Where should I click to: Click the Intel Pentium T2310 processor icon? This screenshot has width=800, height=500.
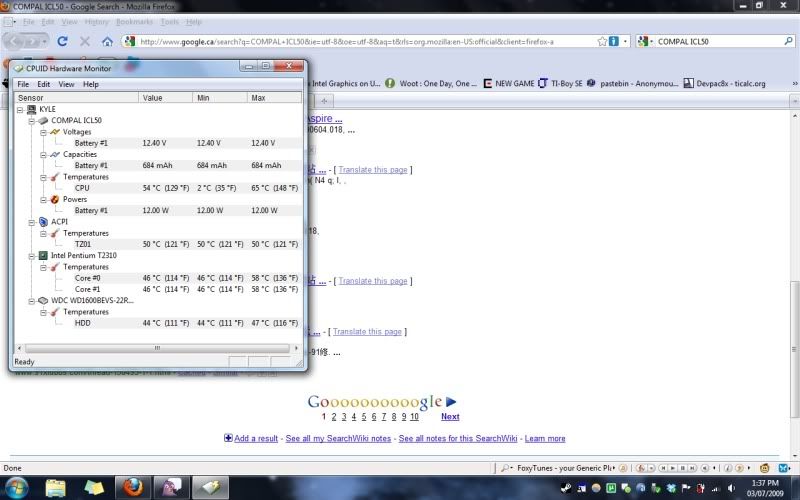(43, 255)
